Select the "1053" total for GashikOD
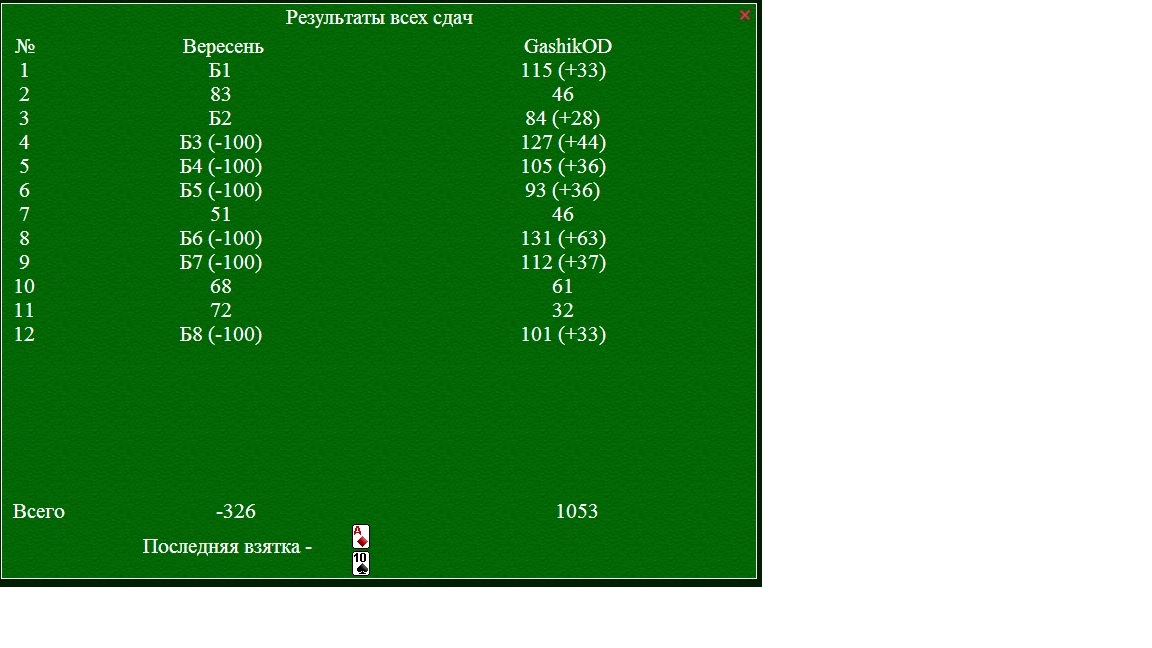Screen dimensions: 1152x648 [577, 511]
